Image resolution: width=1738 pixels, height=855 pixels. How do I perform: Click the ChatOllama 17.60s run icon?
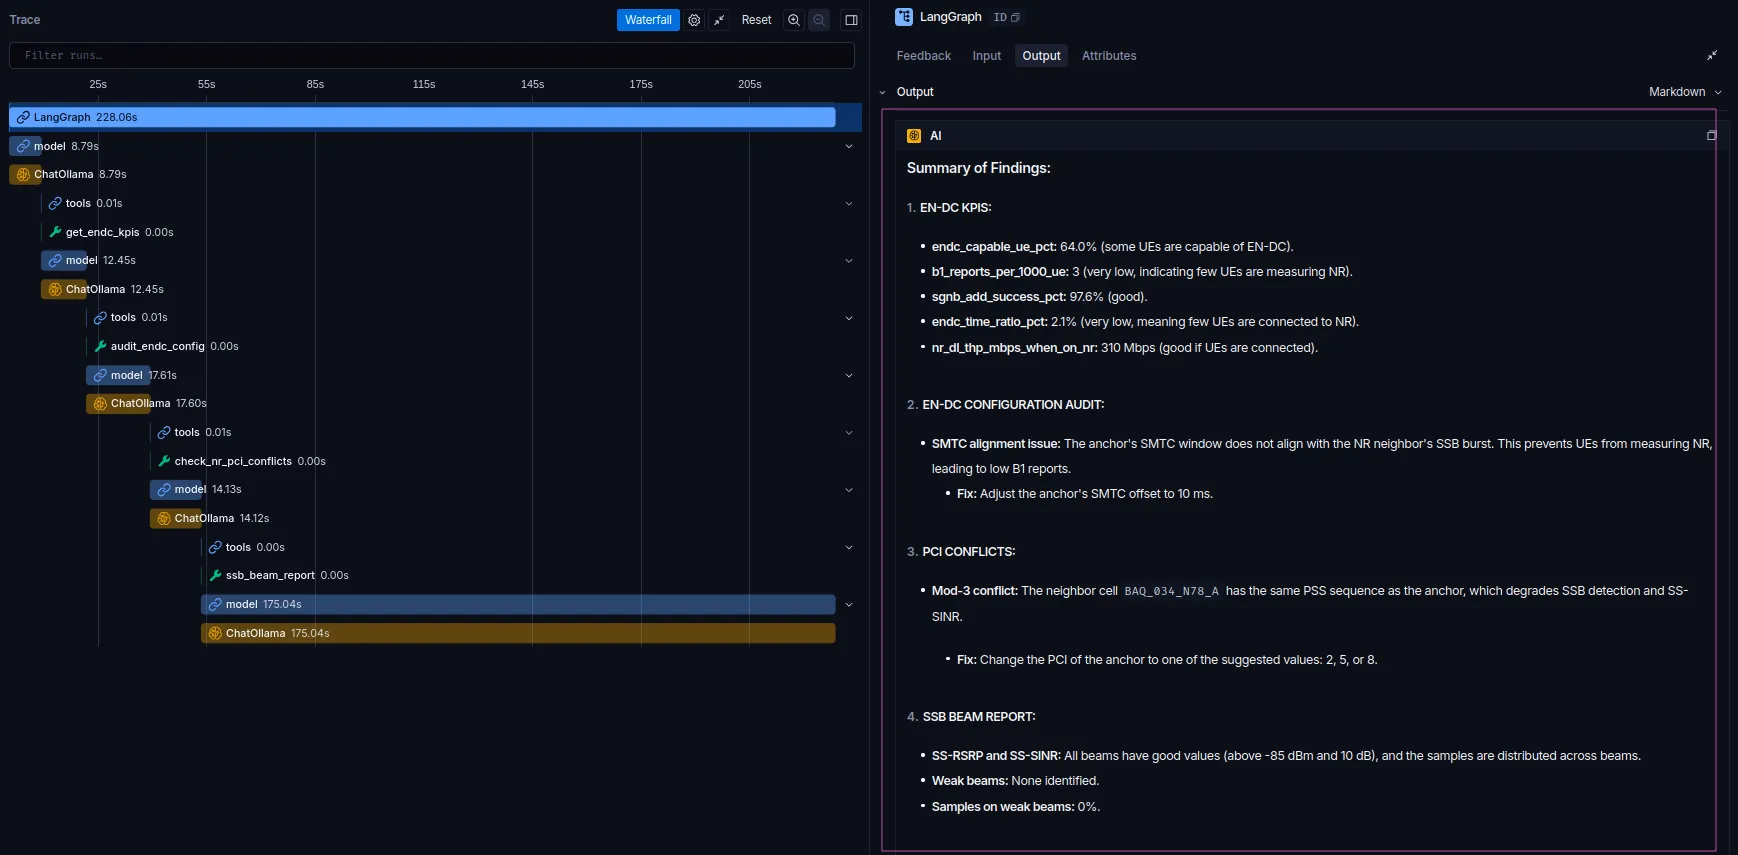(100, 403)
